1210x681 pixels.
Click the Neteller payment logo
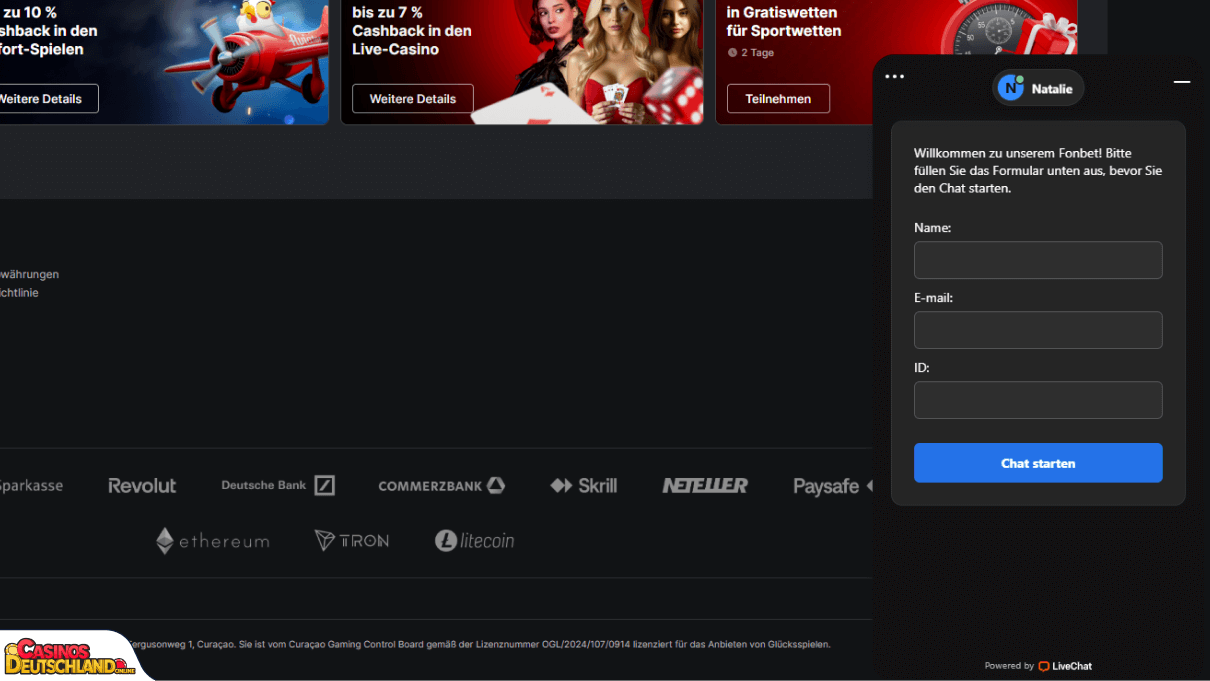[x=705, y=485]
